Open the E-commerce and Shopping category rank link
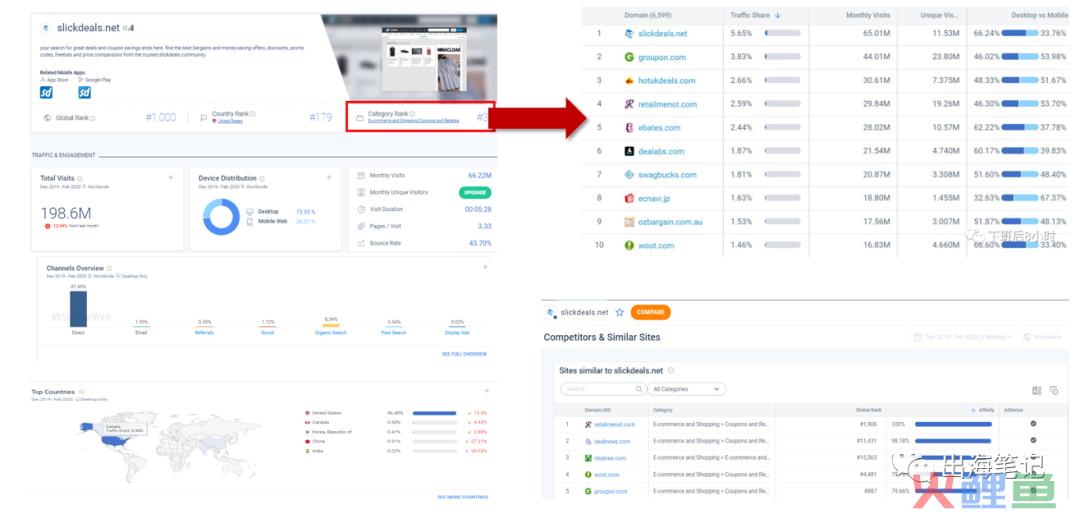 click(x=413, y=121)
